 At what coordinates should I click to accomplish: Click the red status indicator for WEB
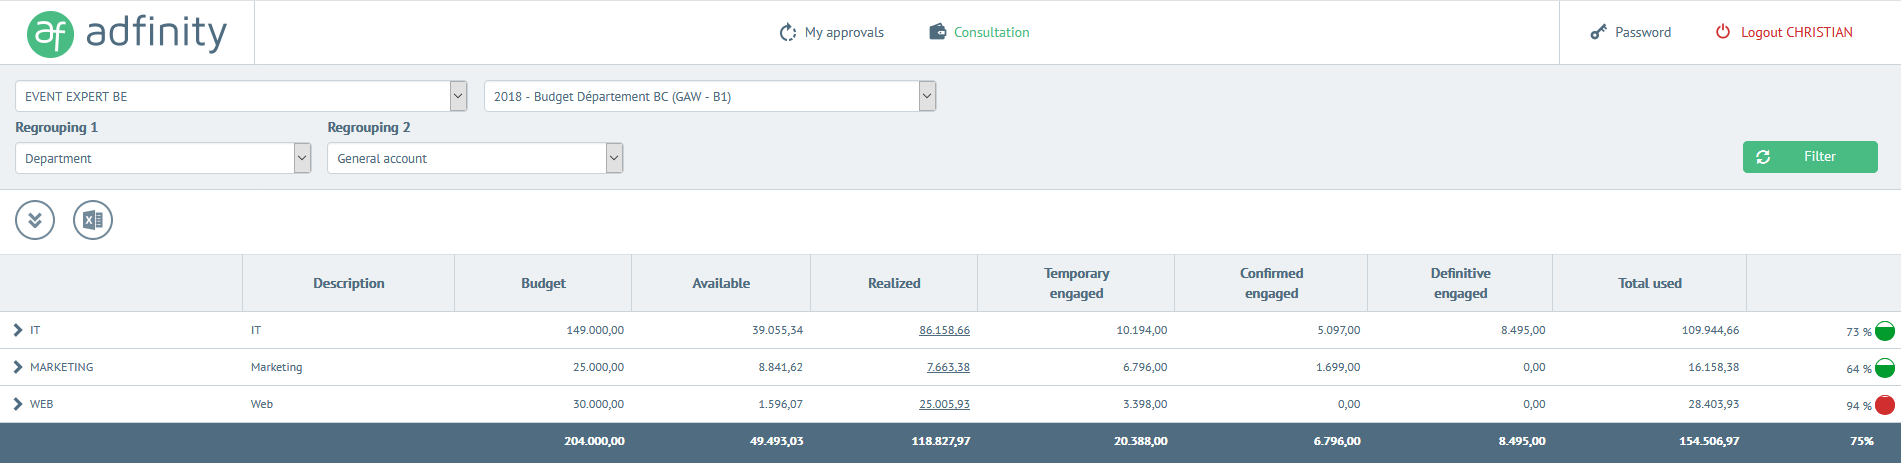(1884, 405)
